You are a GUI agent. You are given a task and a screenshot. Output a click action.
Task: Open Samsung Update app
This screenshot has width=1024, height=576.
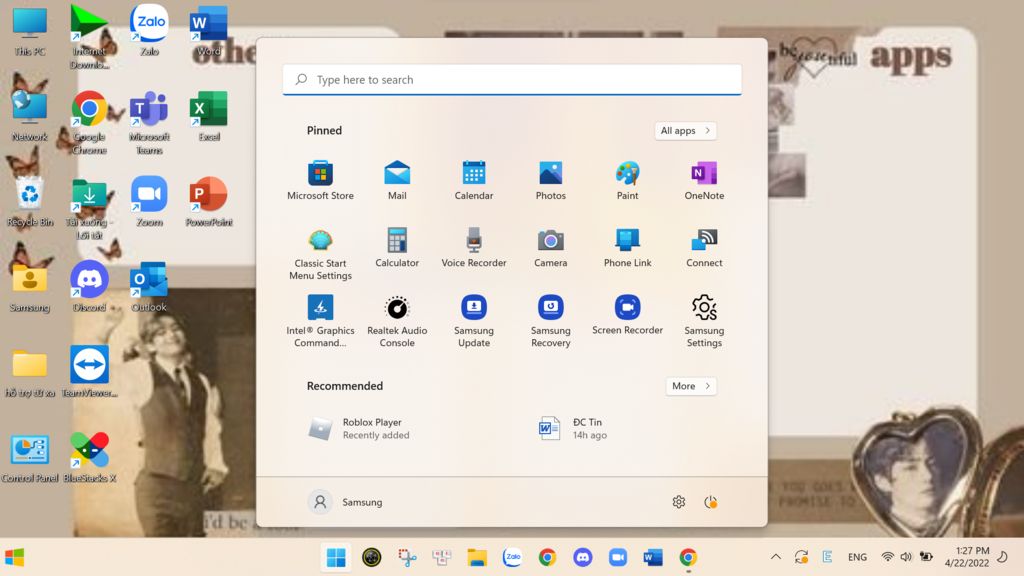pyautogui.click(x=473, y=321)
